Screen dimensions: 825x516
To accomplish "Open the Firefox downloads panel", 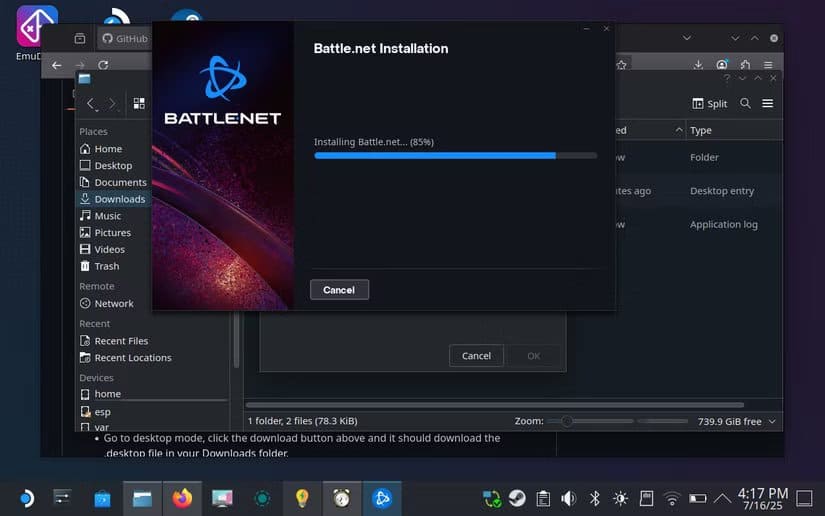I will click(698, 65).
